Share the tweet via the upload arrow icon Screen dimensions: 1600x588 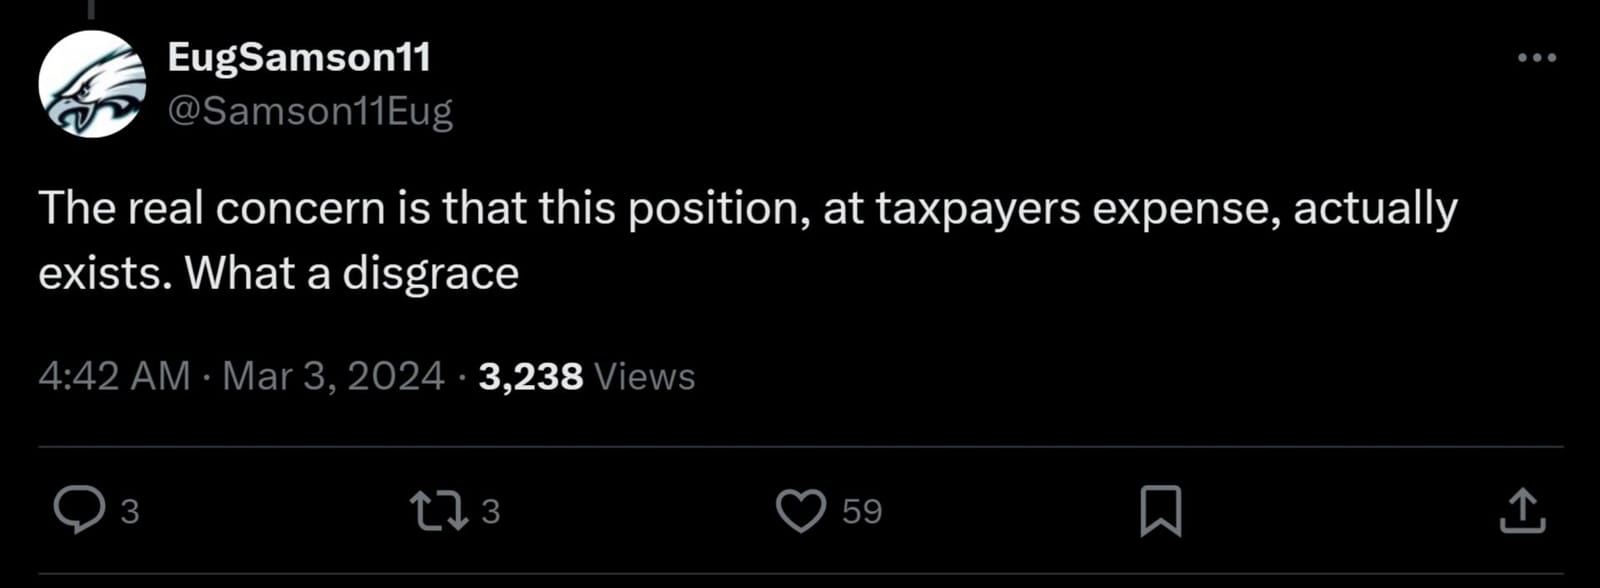coord(1522,510)
